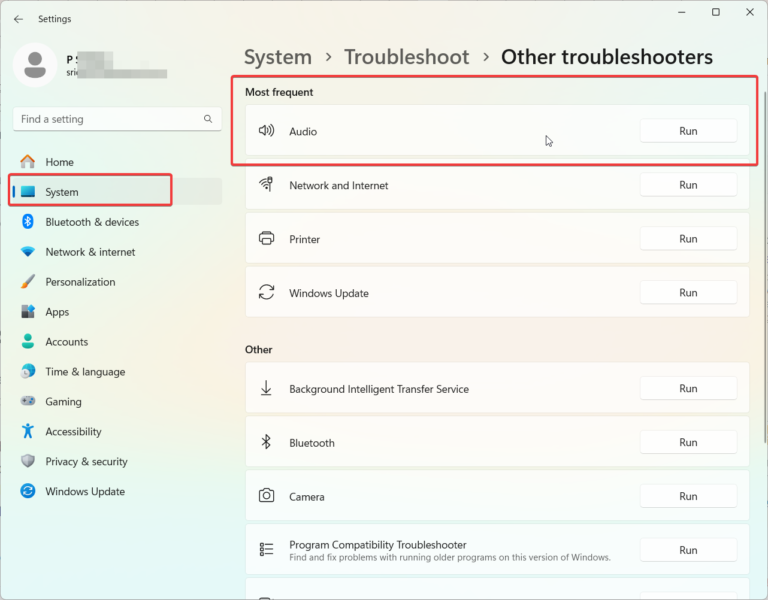The width and height of the screenshot is (768, 600).
Task: Run the Network and Internet troubleshooter
Action: click(x=688, y=185)
